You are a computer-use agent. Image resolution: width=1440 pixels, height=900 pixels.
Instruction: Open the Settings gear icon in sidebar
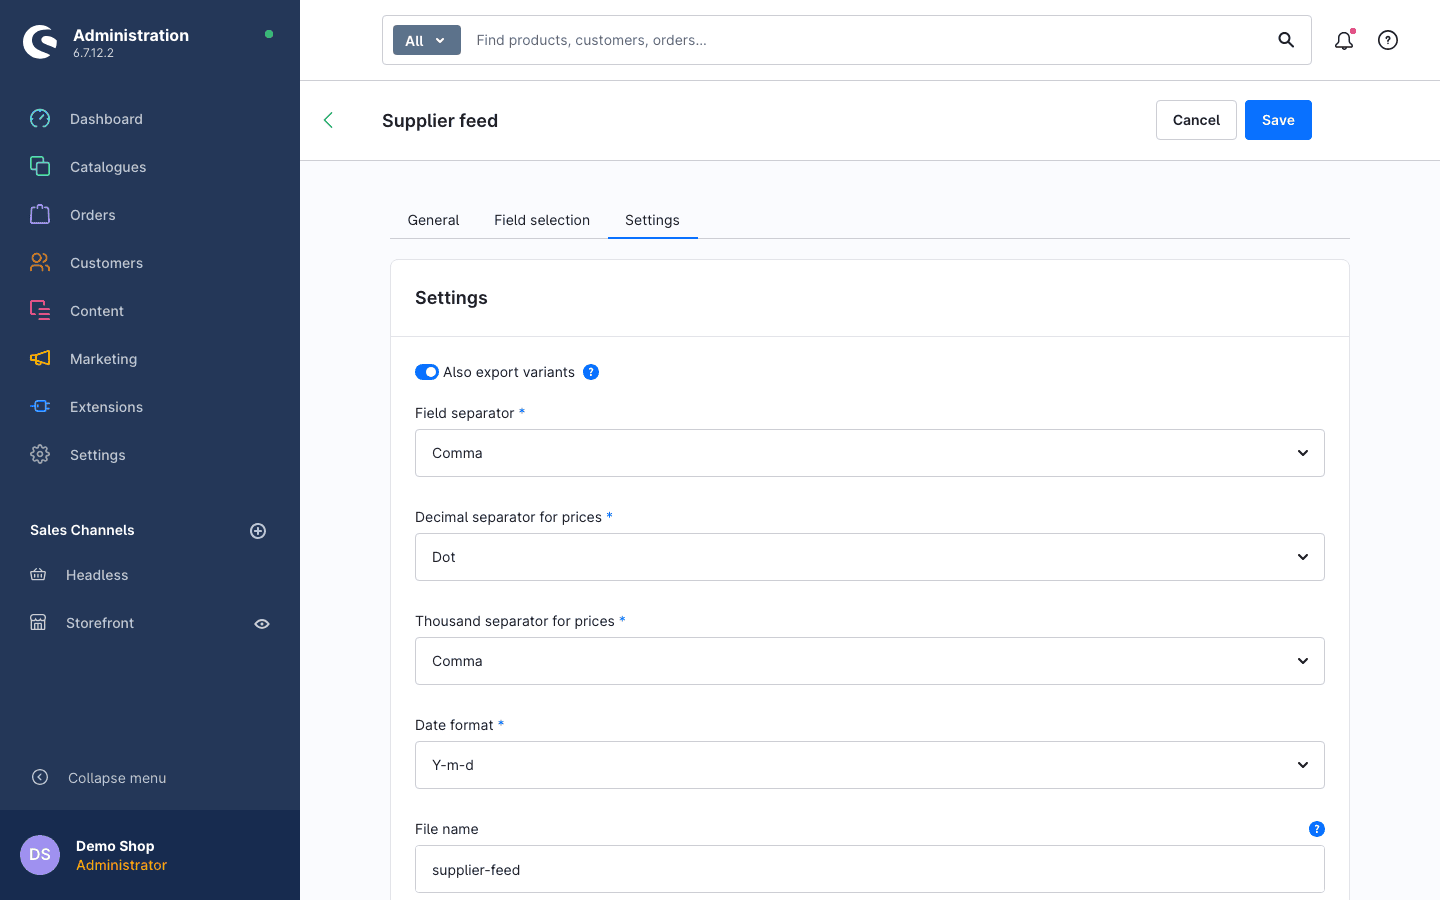[x=40, y=455]
